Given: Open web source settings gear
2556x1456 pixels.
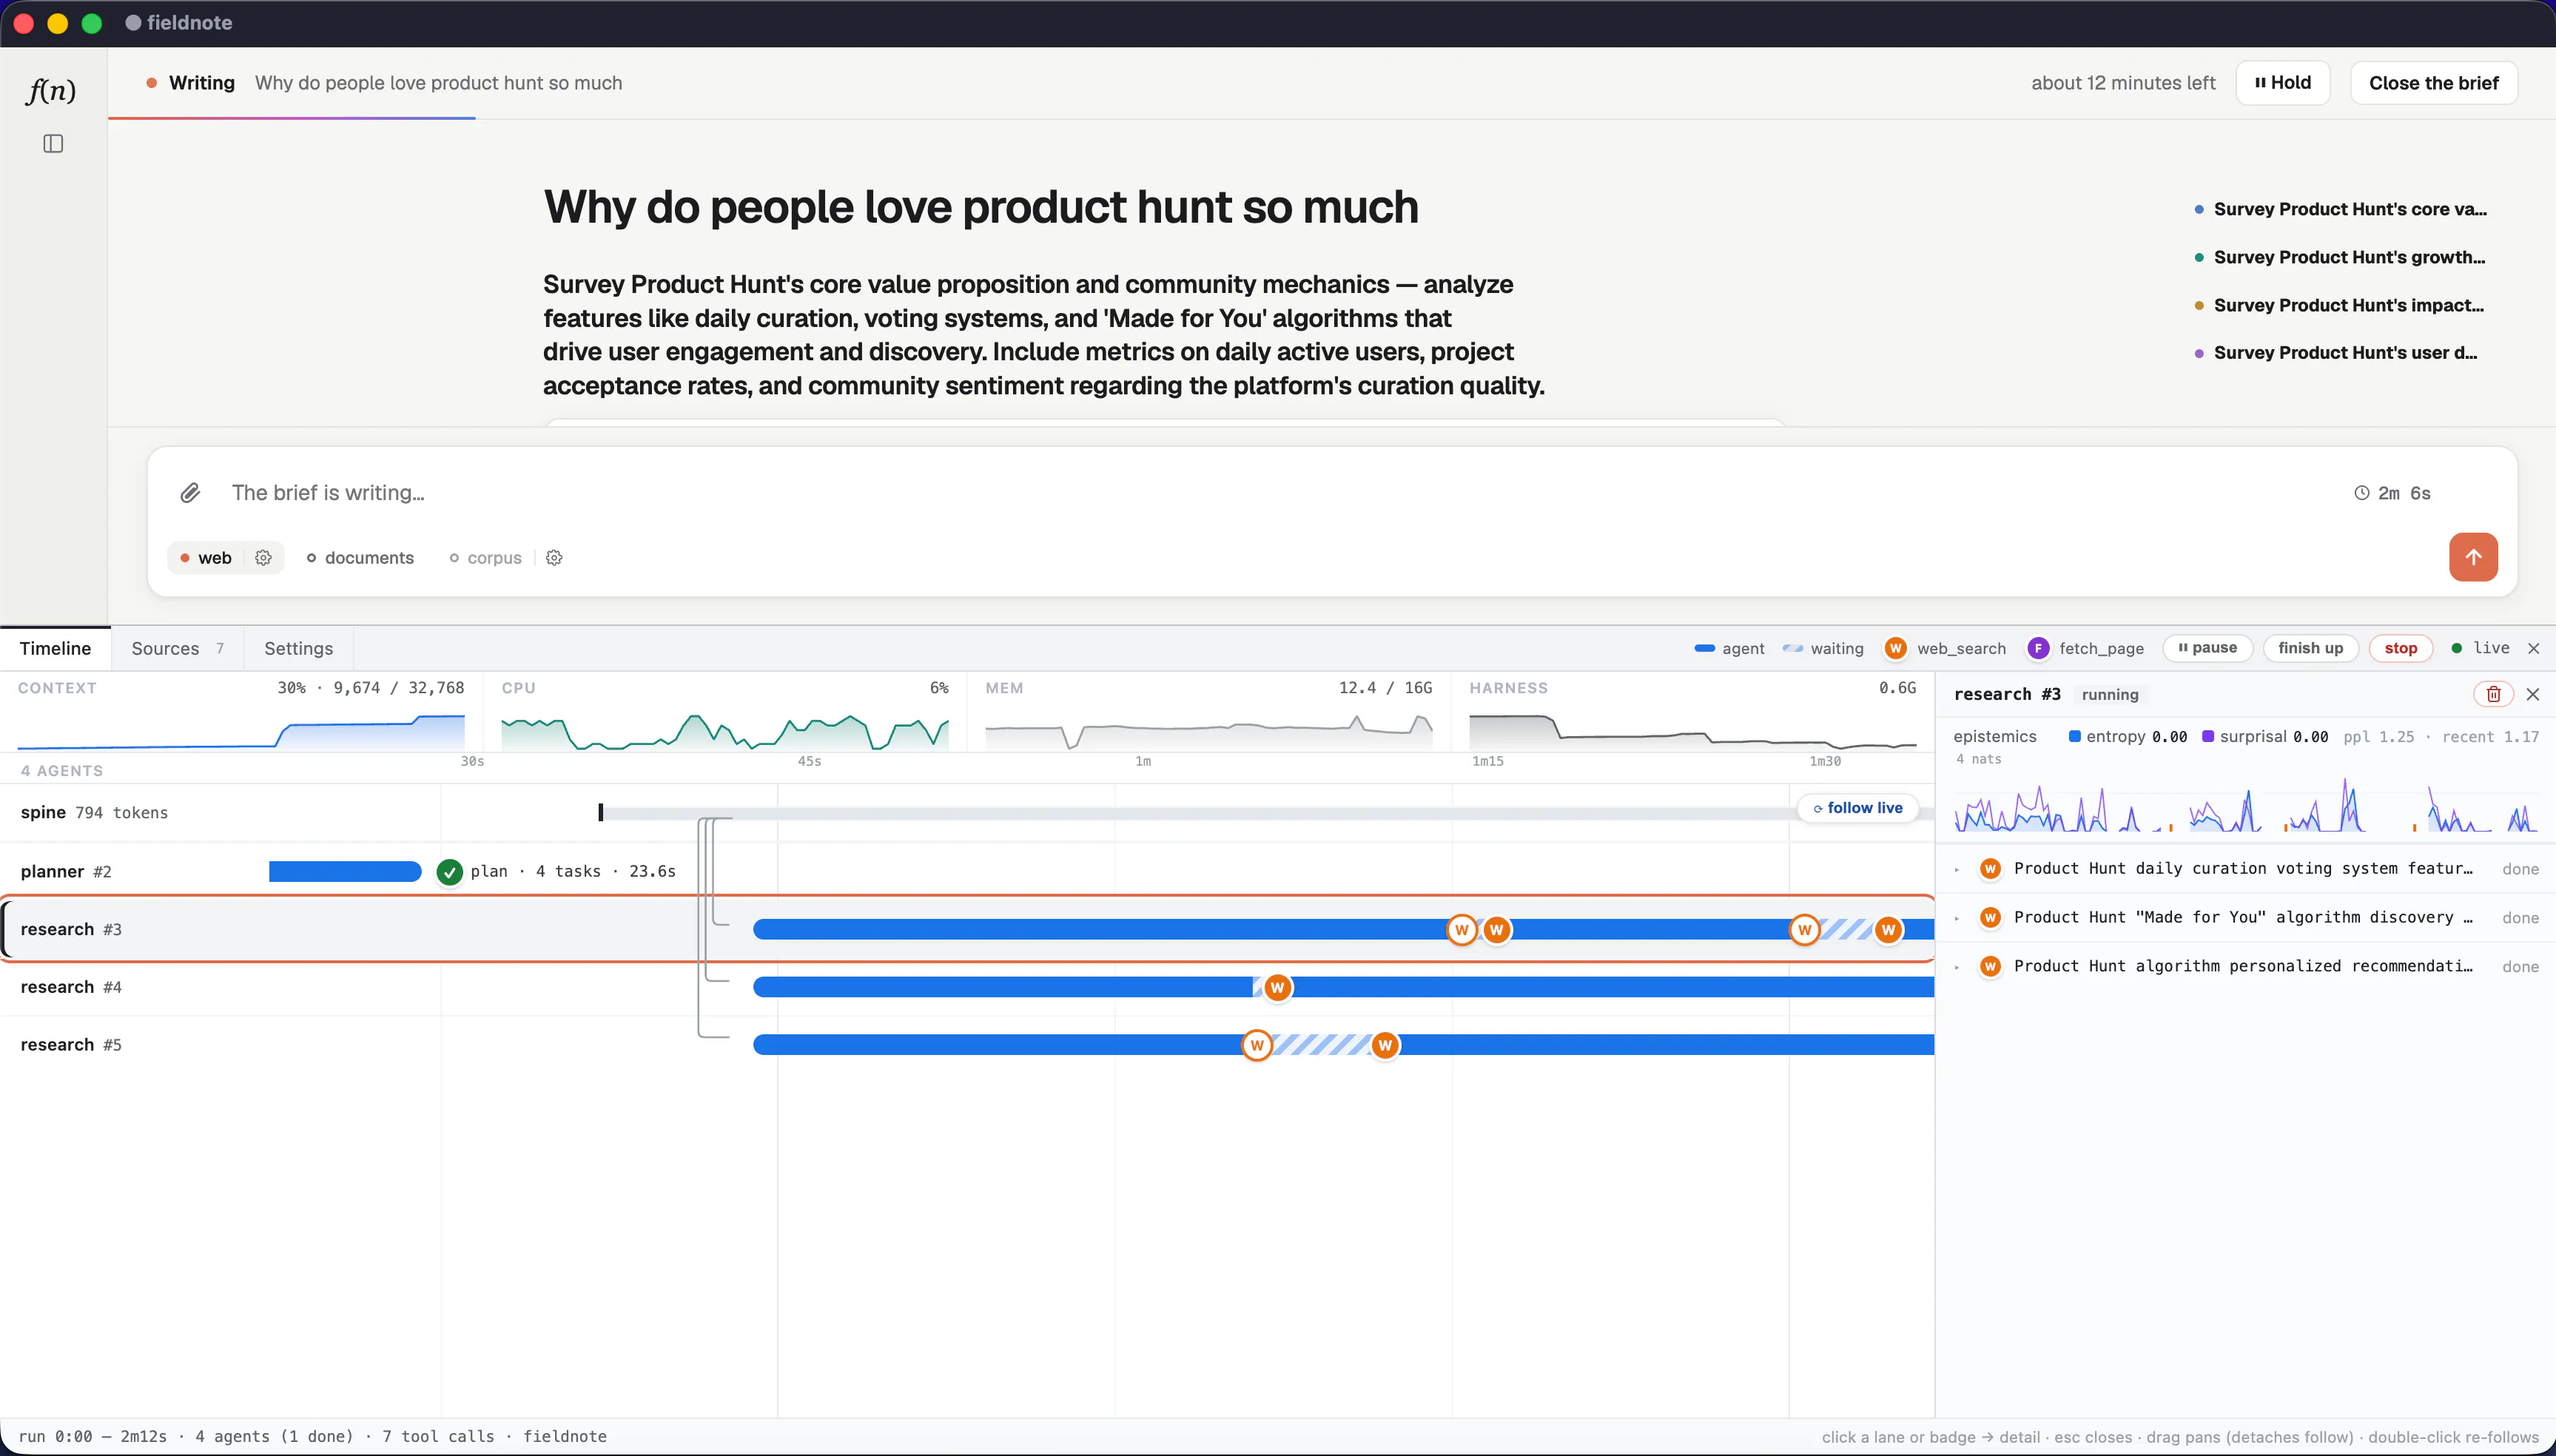Looking at the screenshot, I should [x=263, y=558].
